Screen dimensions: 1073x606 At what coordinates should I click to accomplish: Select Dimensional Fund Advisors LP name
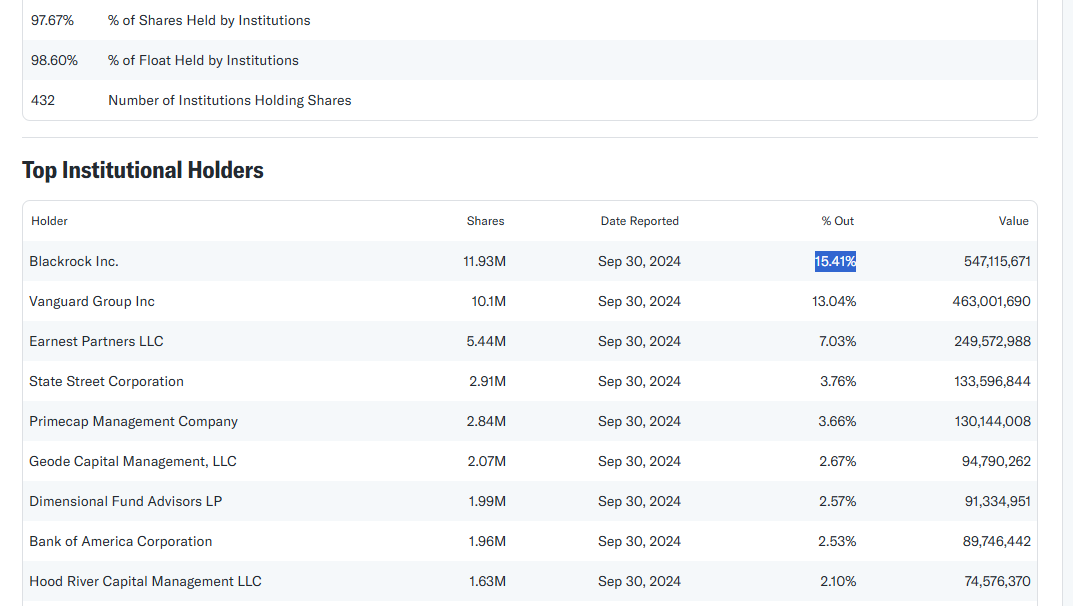[125, 501]
